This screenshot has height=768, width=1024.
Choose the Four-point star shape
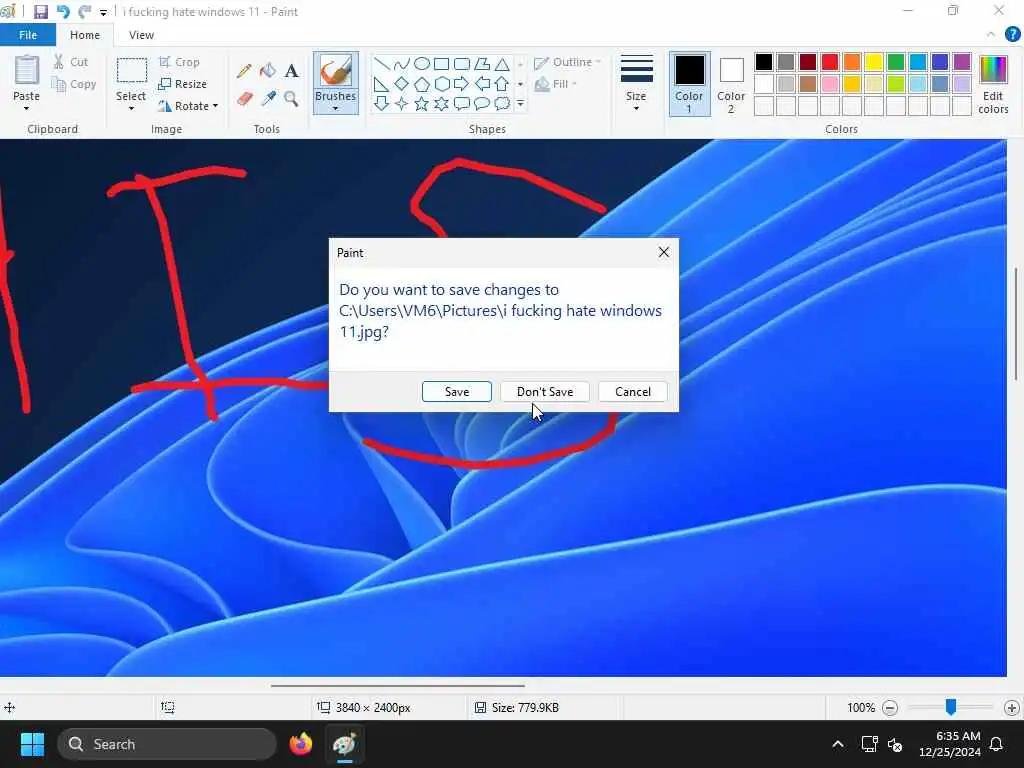[402, 103]
